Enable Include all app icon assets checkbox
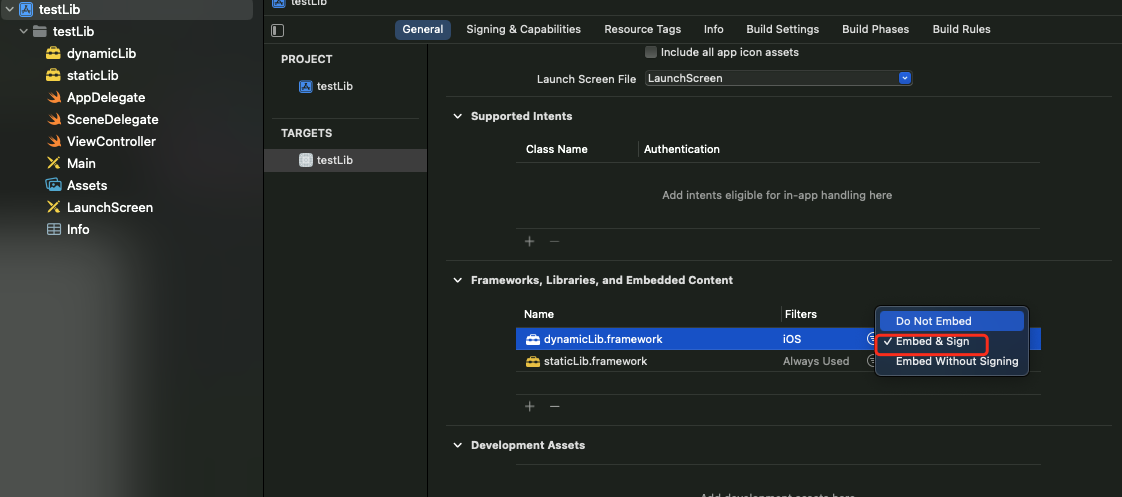 coord(650,52)
